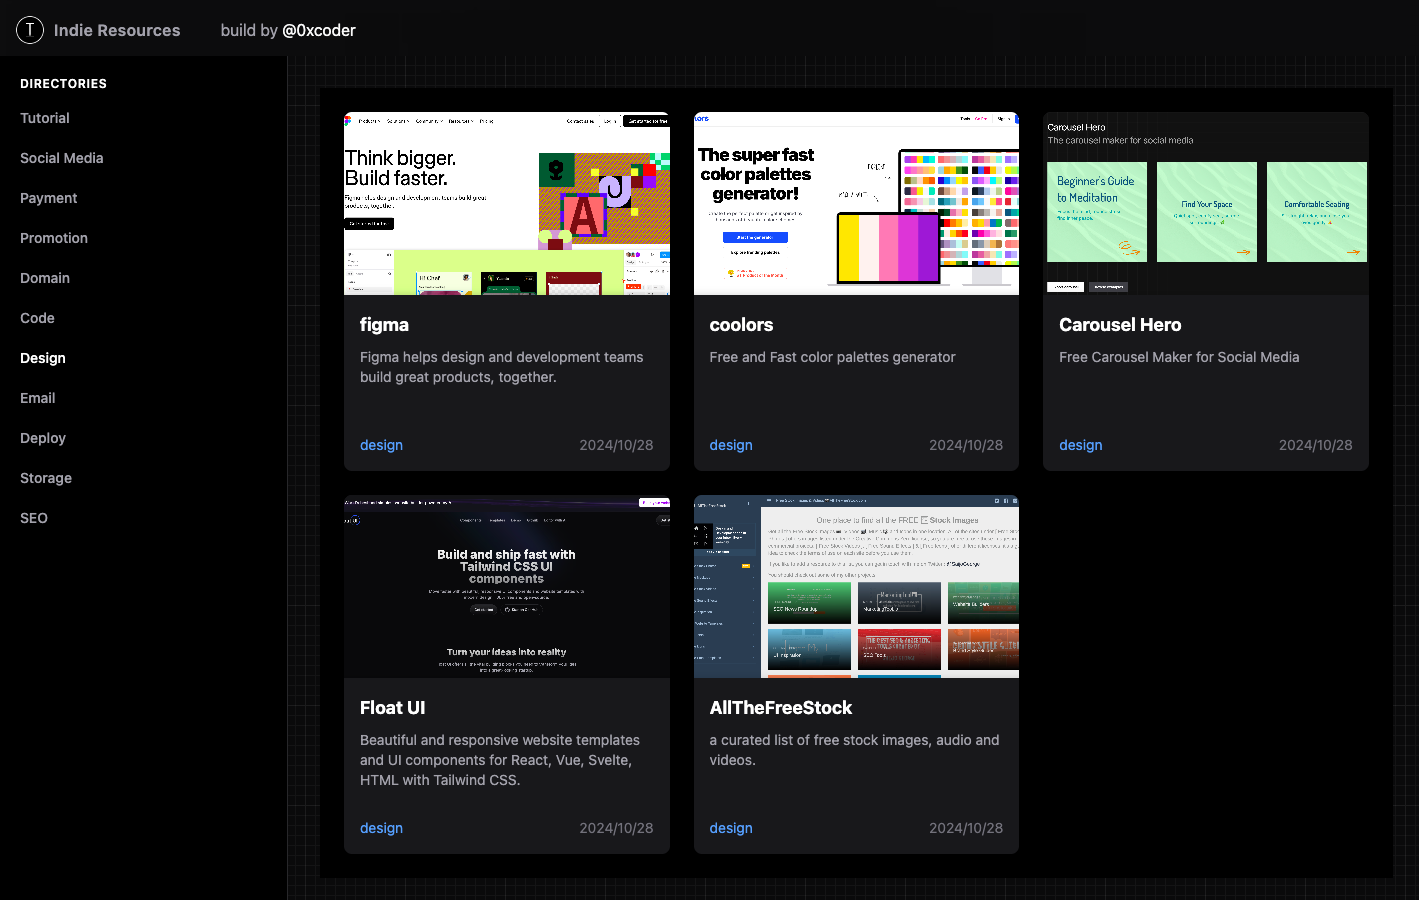Click the 'build by' header text
The height and width of the screenshot is (900, 1419).
(249, 30)
